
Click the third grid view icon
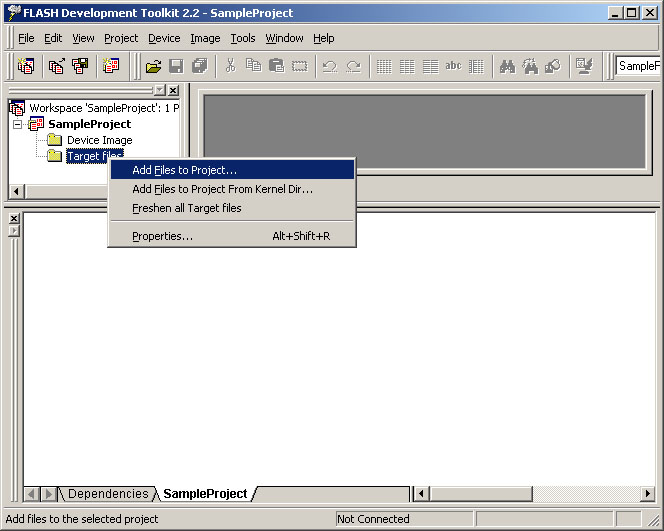(x=430, y=66)
